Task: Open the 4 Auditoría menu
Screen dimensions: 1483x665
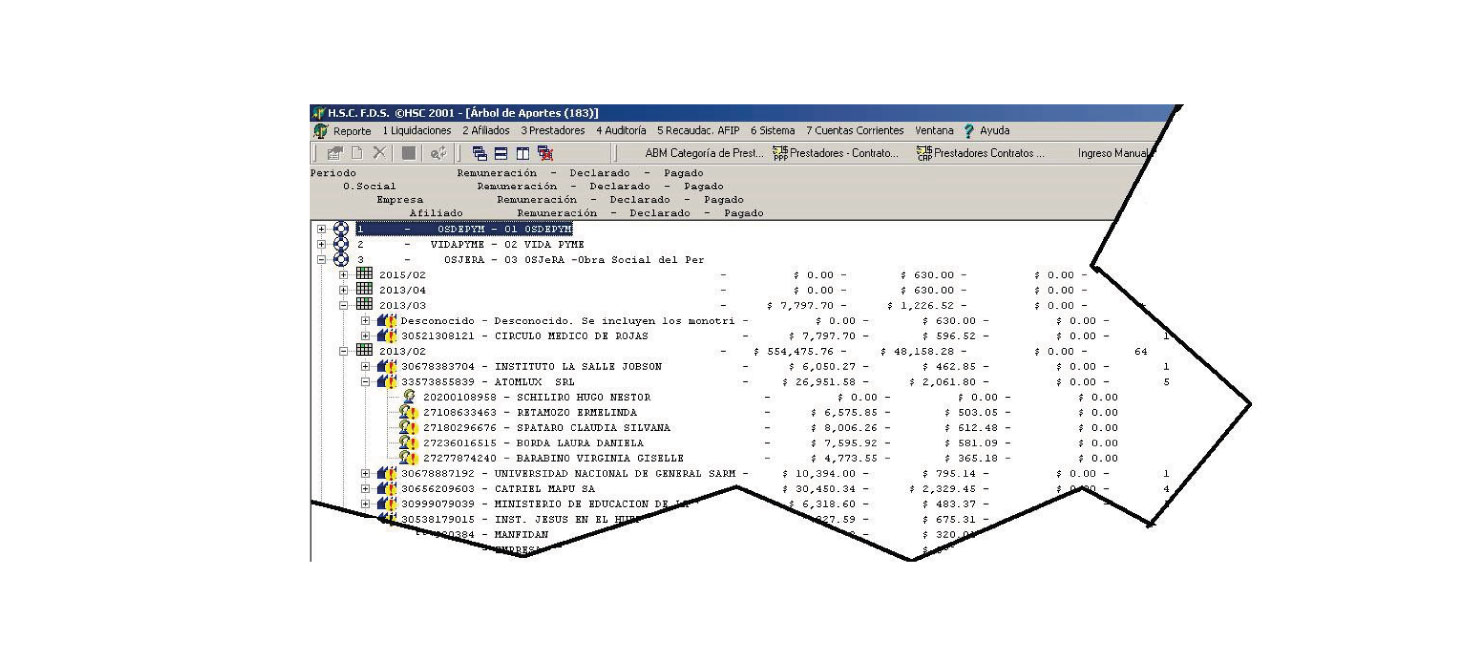Action: (622, 131)
